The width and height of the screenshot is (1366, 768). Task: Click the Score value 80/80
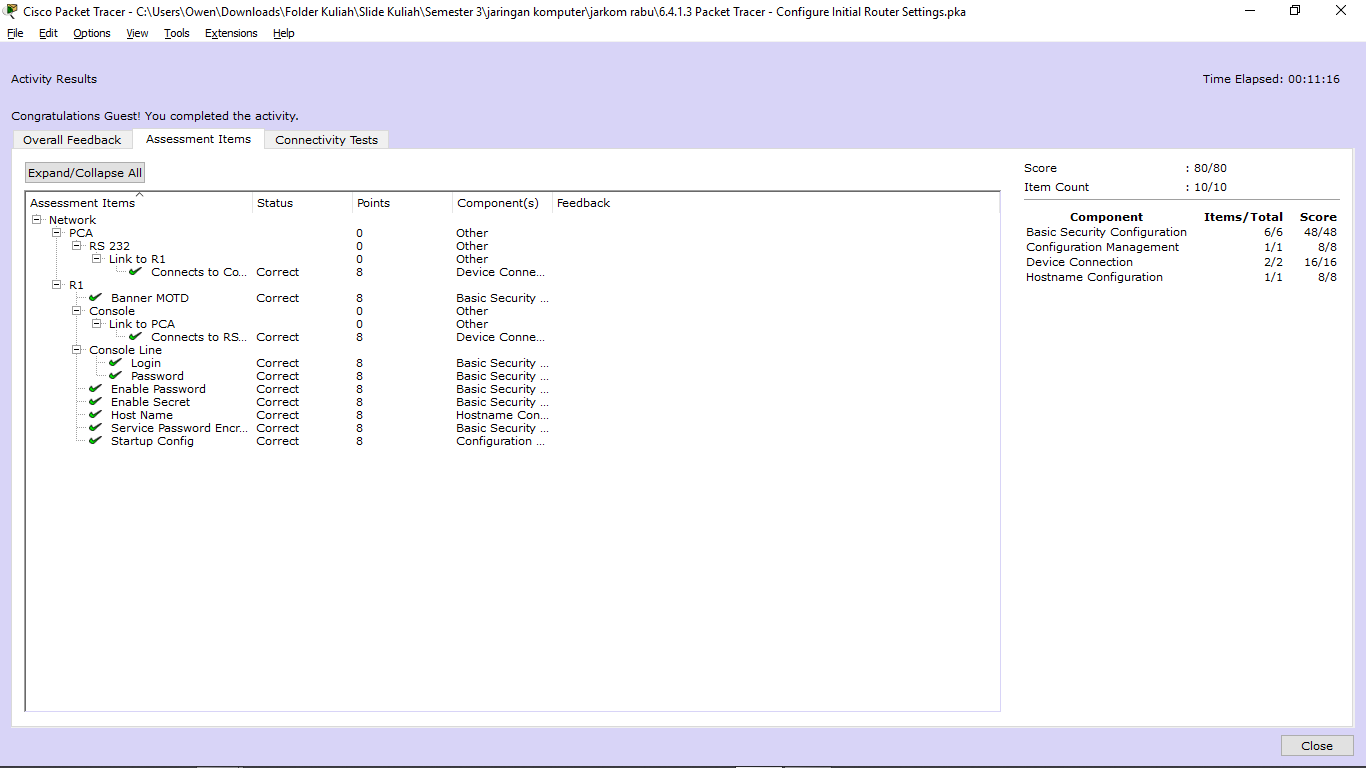1210,168
